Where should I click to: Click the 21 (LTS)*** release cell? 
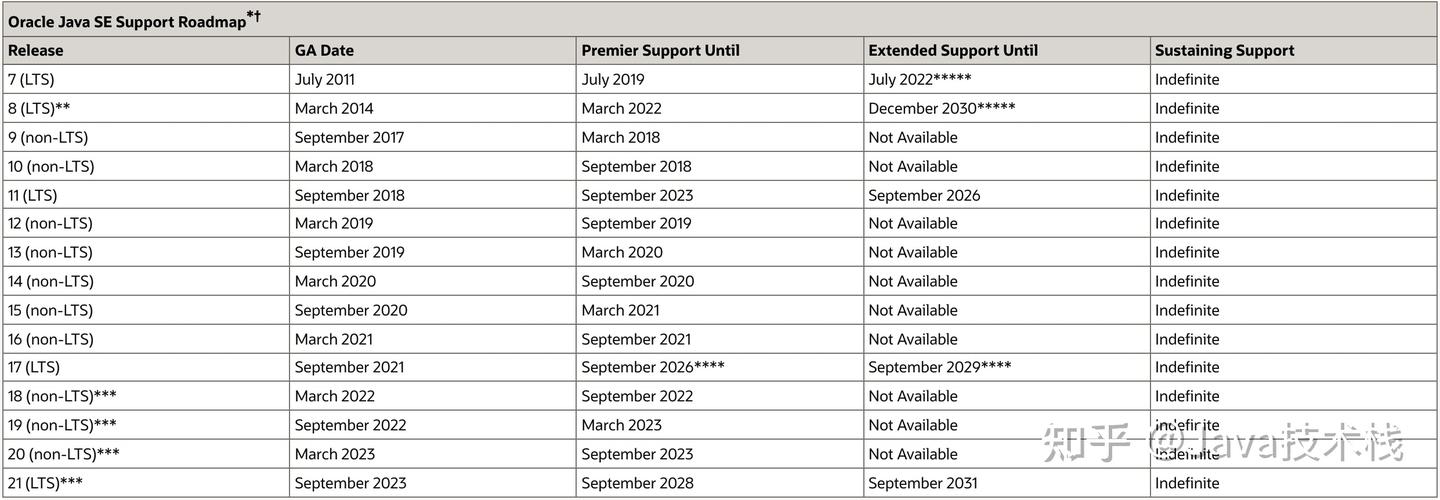45,483
